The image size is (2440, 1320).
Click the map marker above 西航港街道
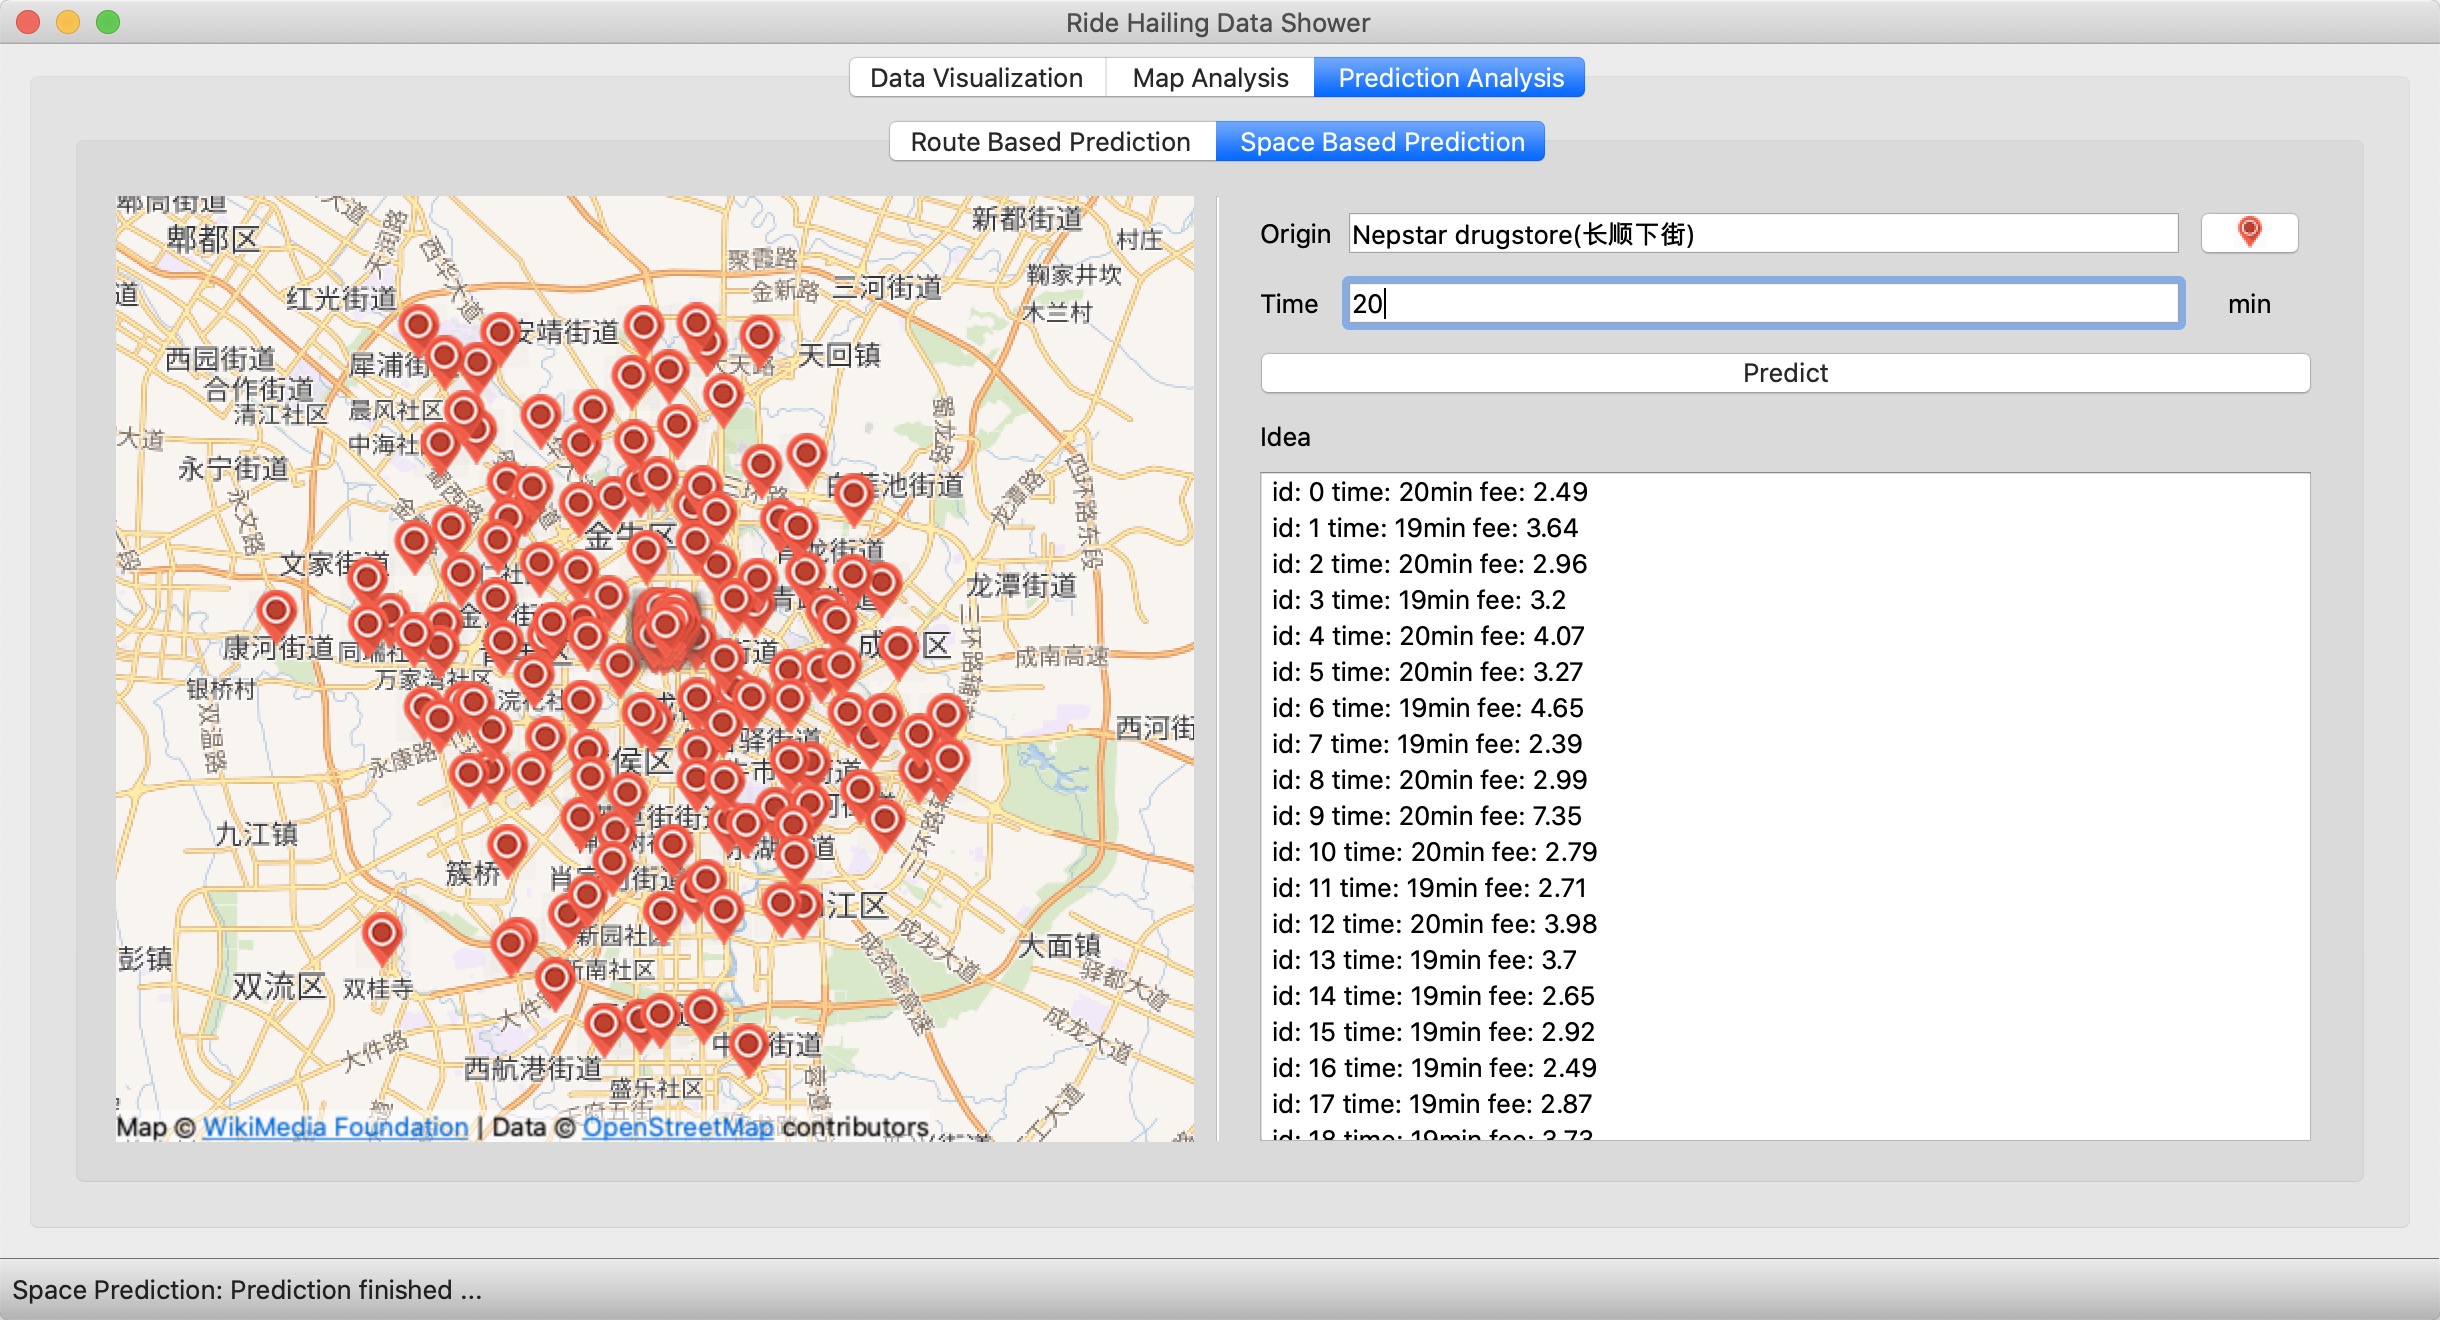[603, 1024]
